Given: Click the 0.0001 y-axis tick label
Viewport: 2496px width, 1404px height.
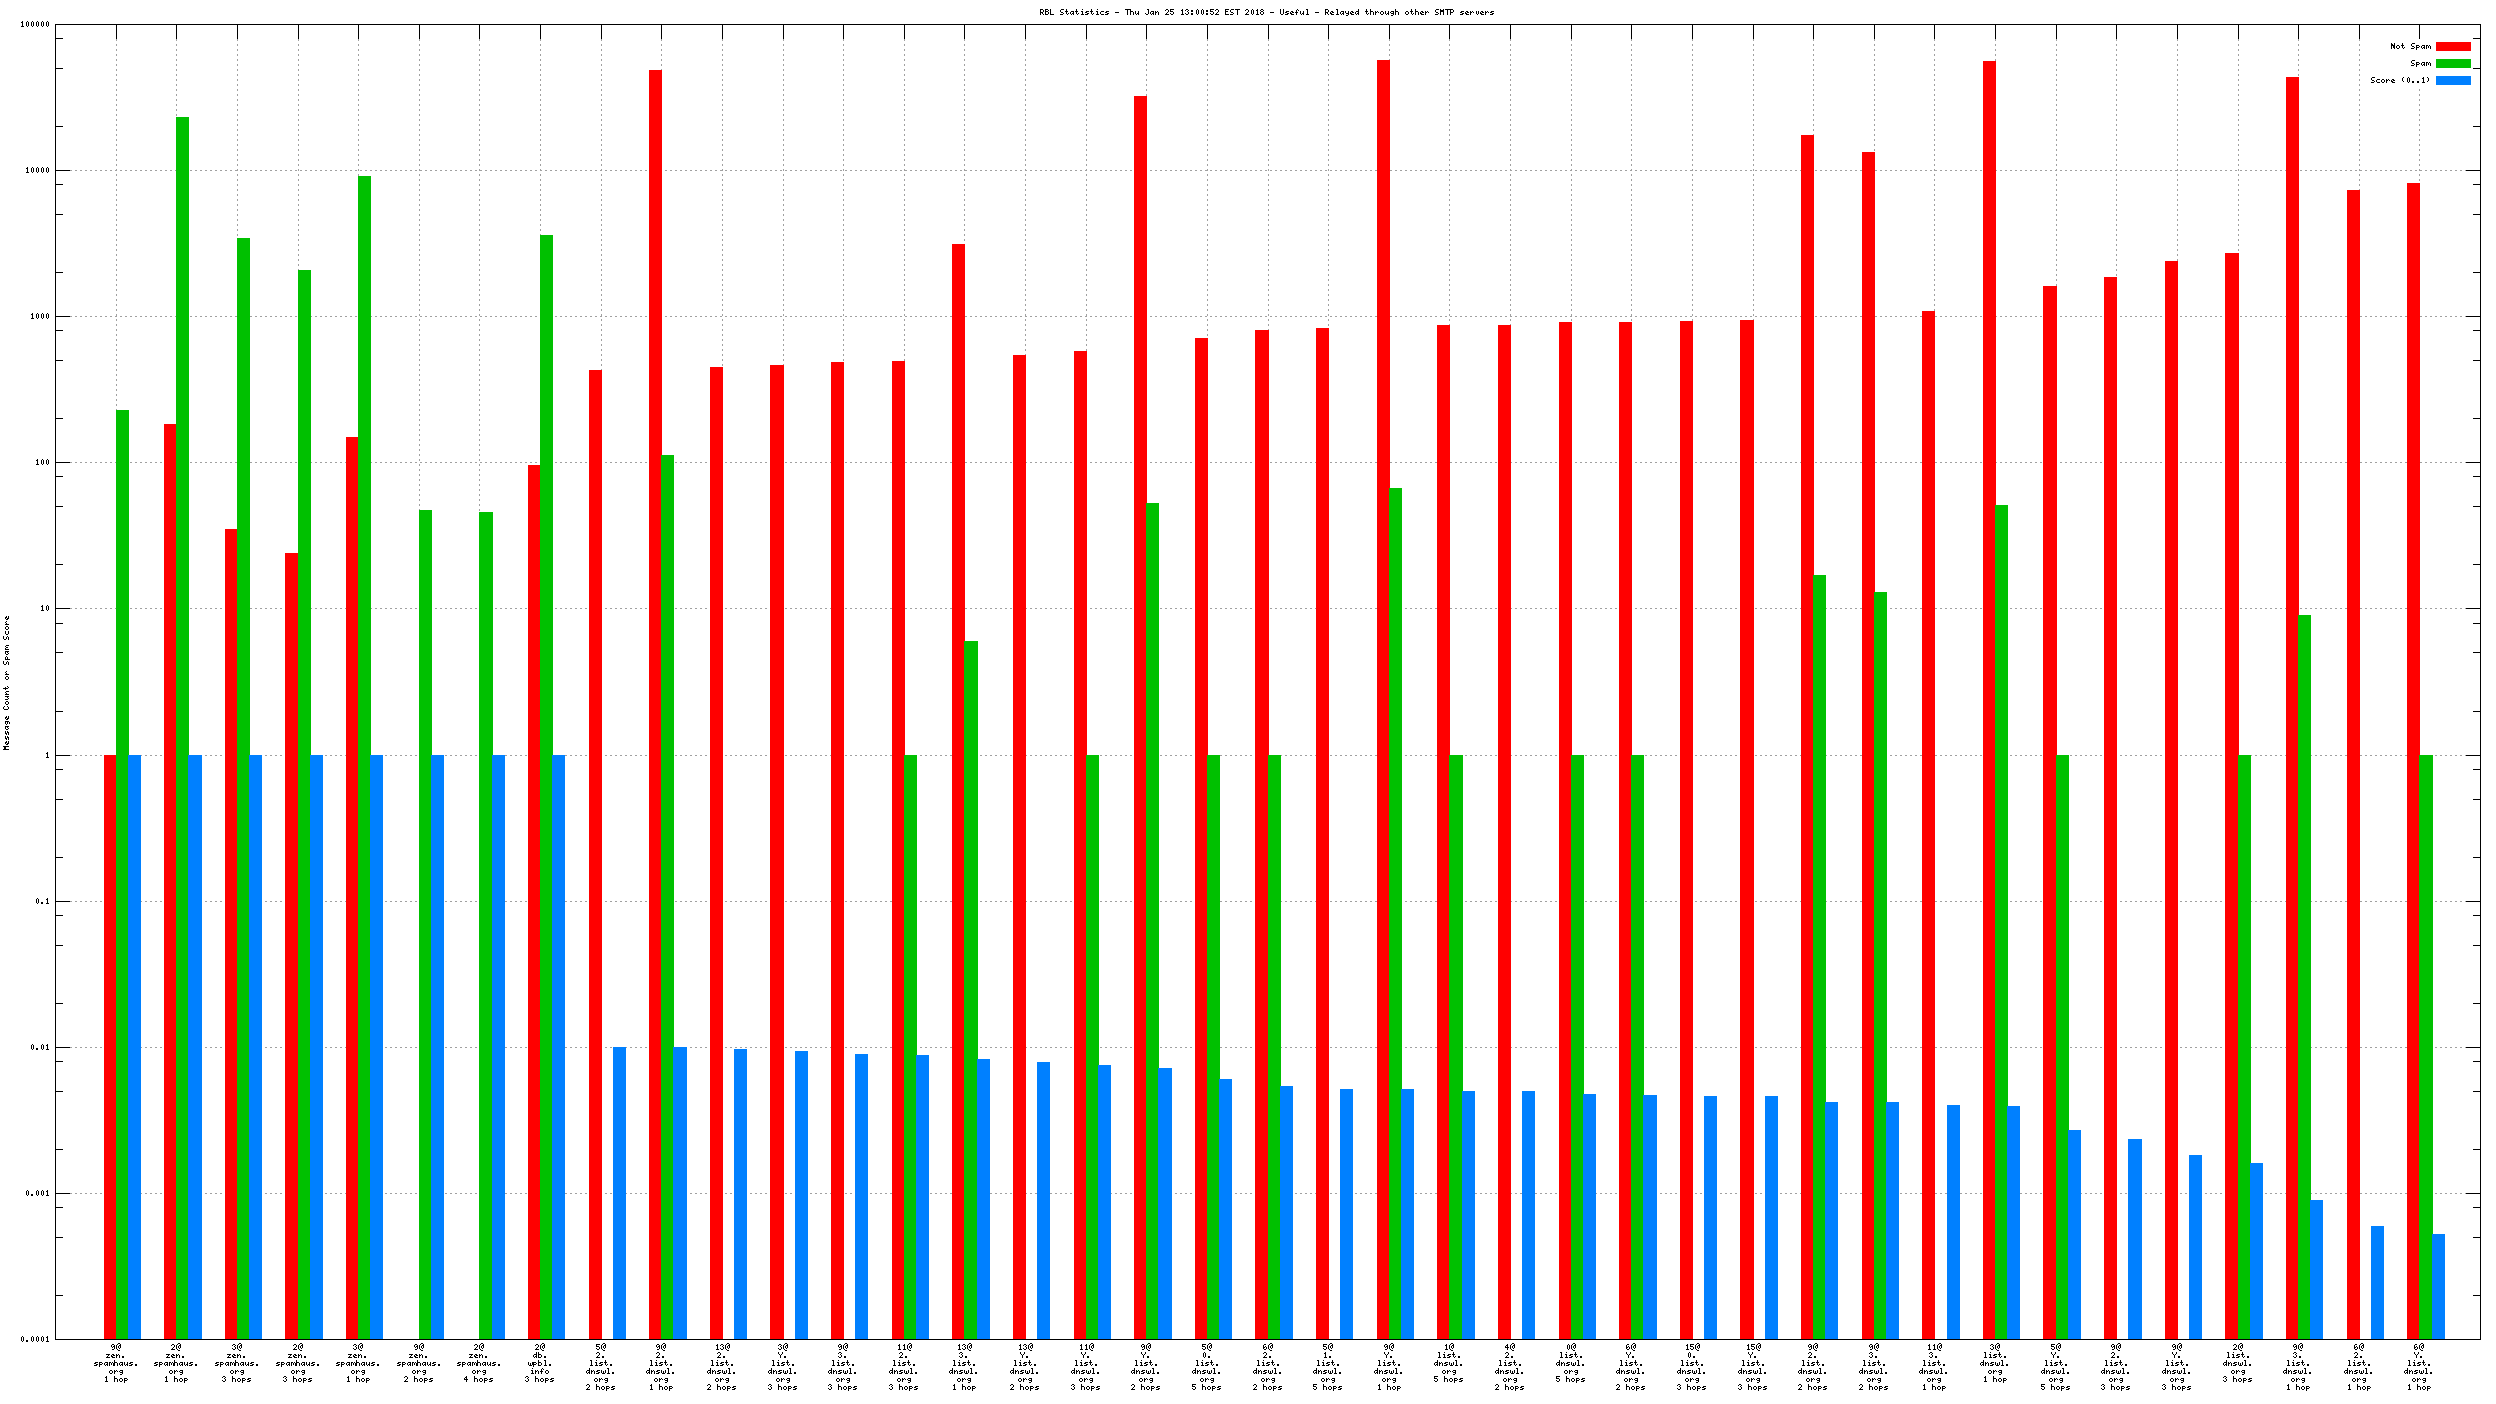Looking at the screenshot, I should click(36, 1339).
